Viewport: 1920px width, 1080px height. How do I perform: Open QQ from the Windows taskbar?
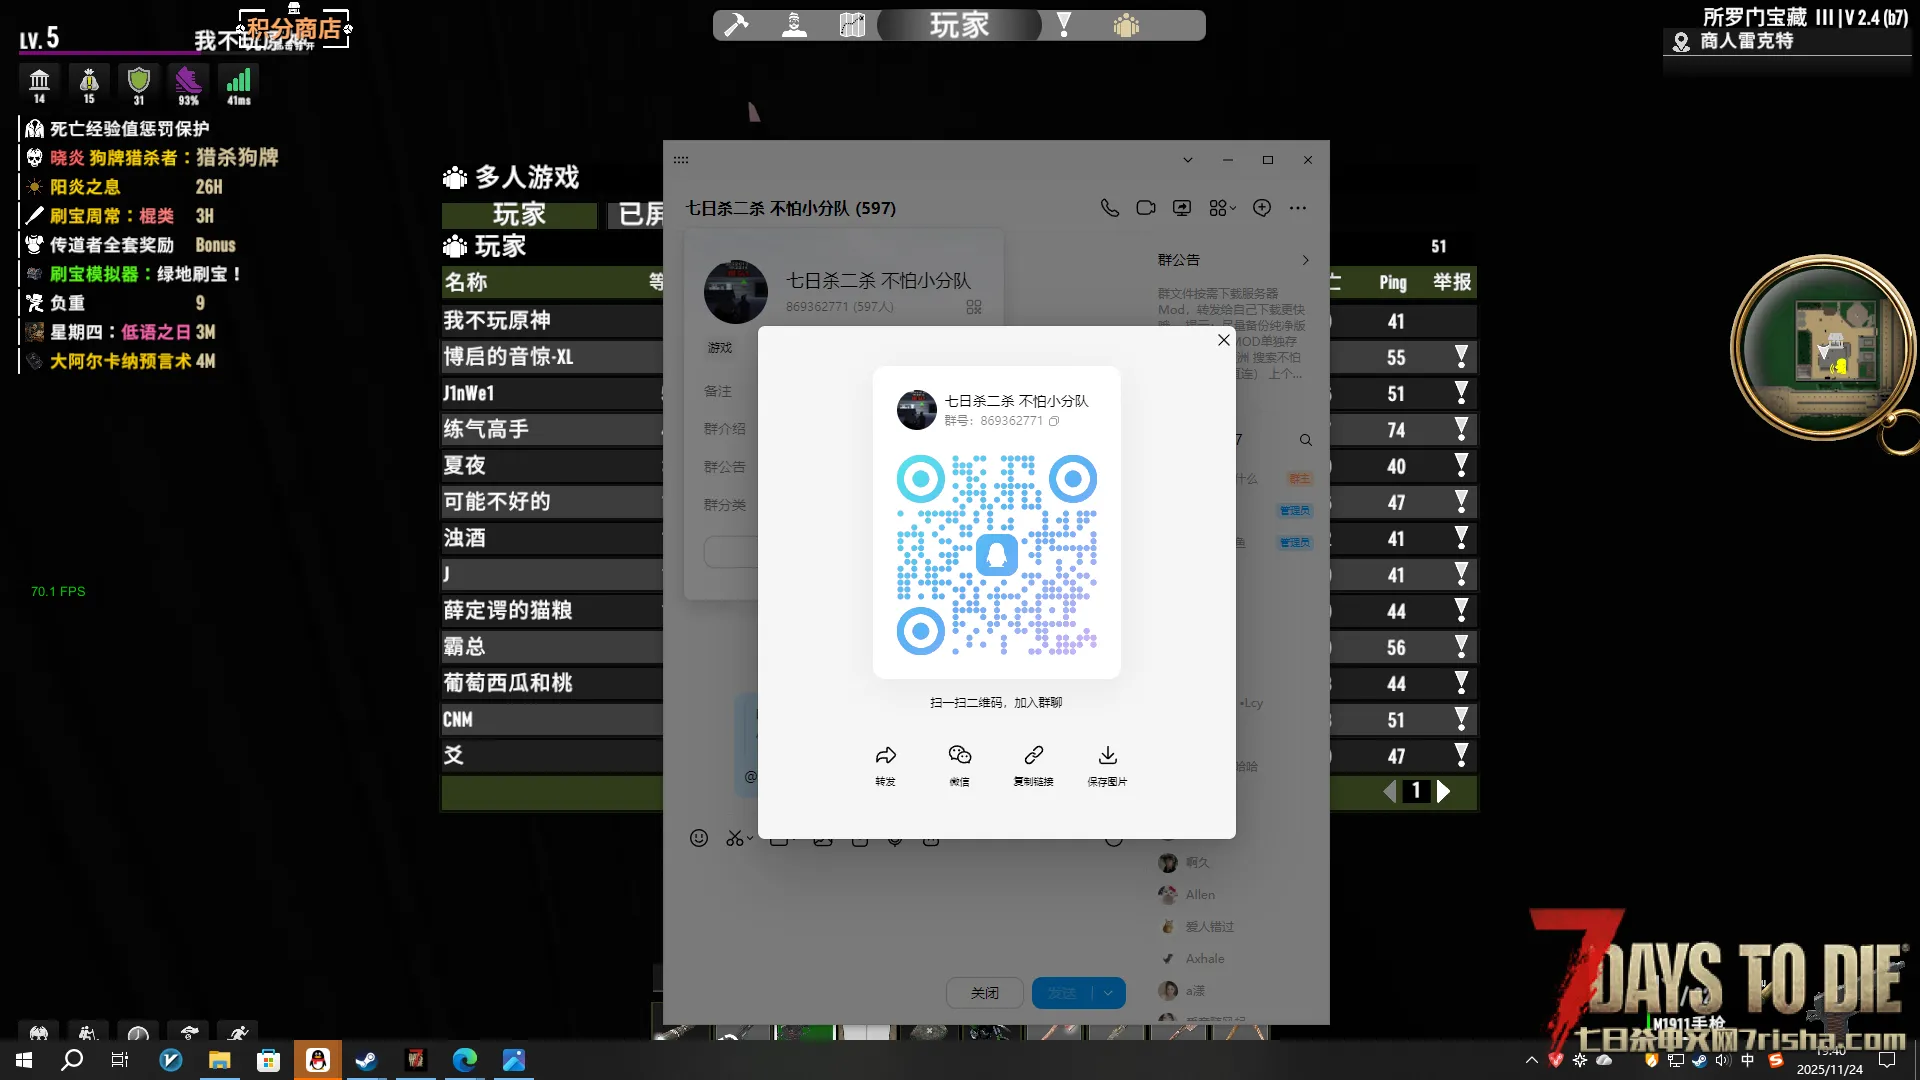[x=318, y=1060]
